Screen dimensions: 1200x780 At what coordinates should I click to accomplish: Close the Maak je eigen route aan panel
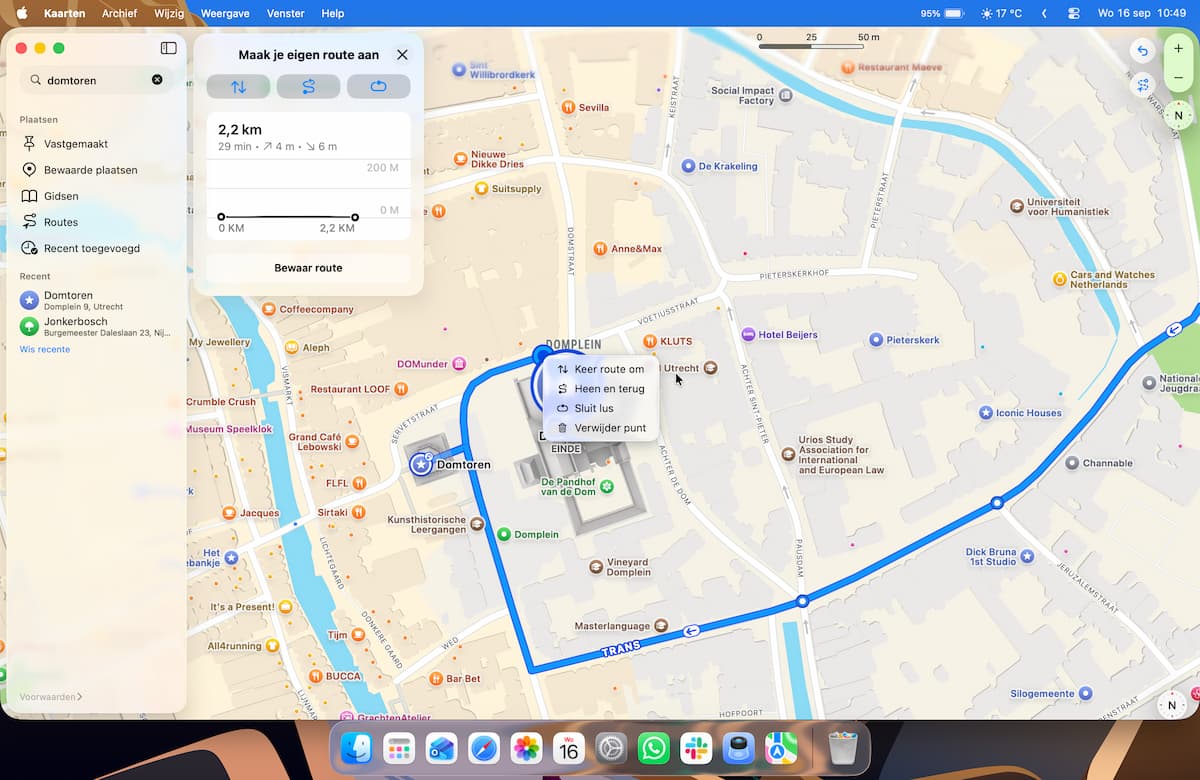[x=402, y=55]
